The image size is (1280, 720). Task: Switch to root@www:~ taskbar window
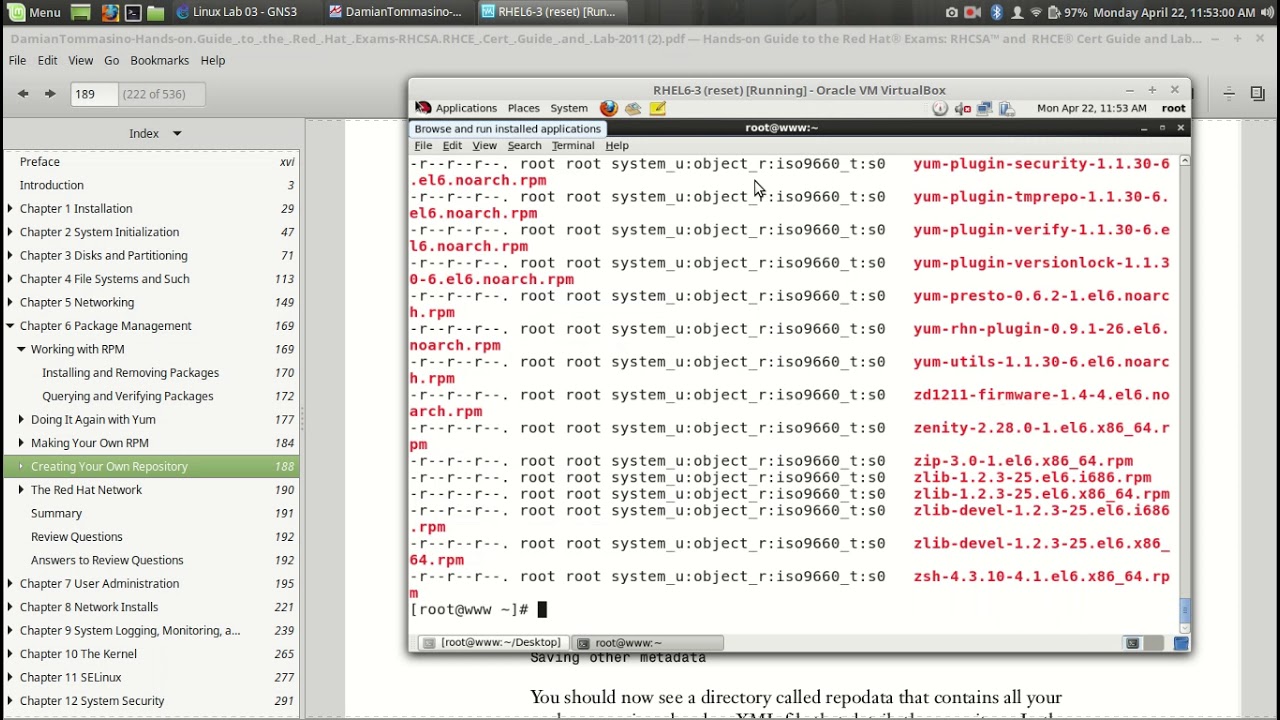[648, 643]
